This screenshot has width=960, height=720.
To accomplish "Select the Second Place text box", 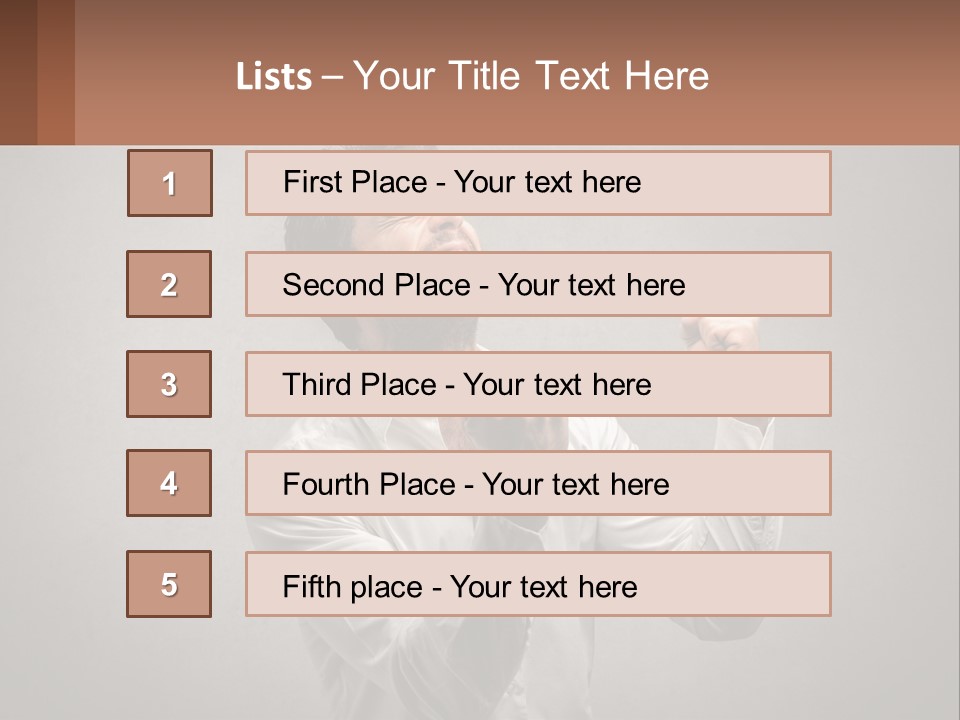I will pyautogui.click(x=538, y=284).
